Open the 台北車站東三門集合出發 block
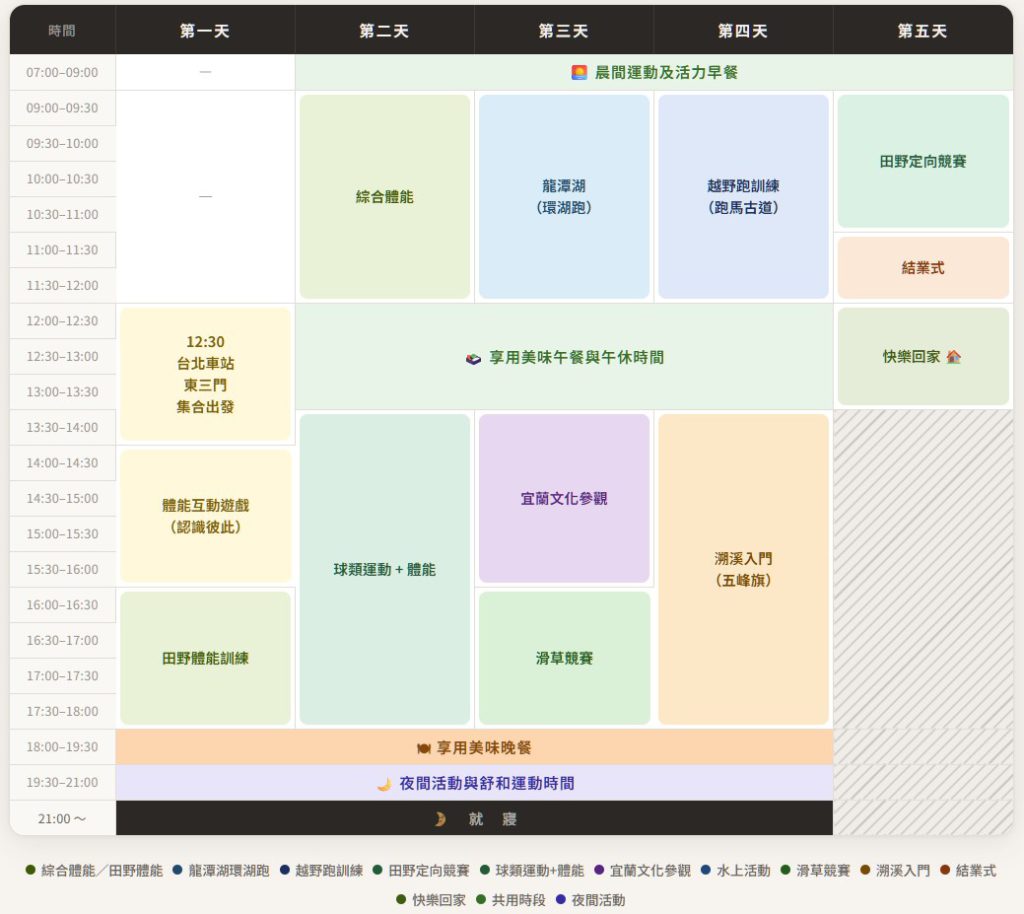Screen dimensions: 1024x914 (x=205, y=374)
